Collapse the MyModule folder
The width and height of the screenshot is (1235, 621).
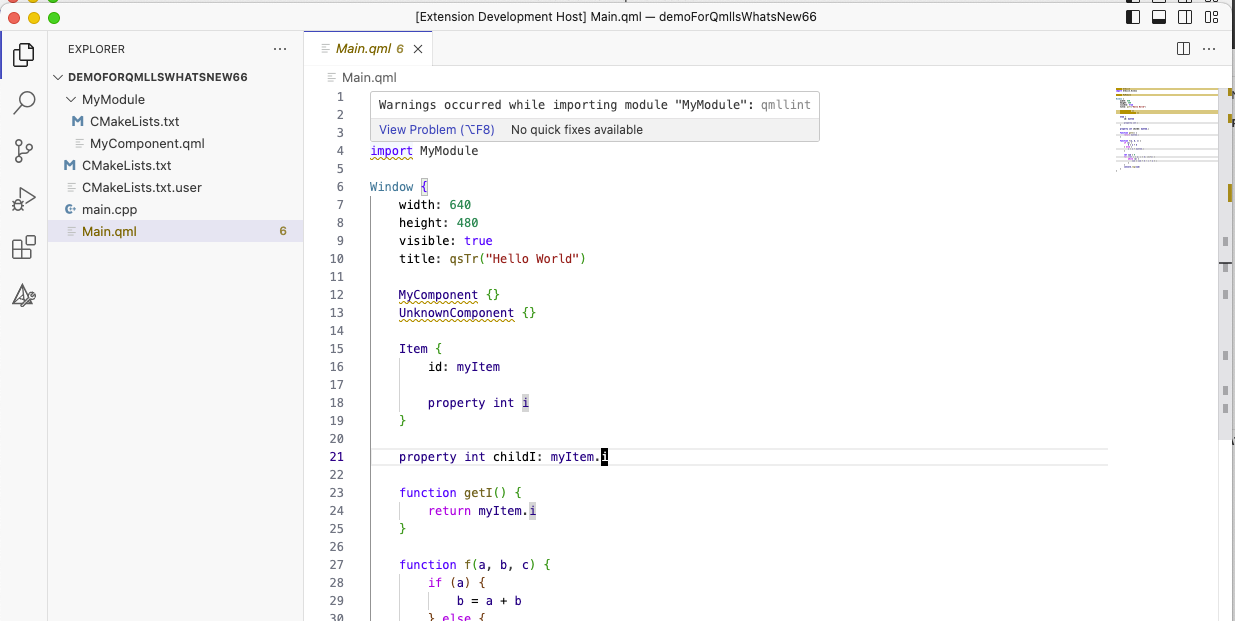point(71,99)
